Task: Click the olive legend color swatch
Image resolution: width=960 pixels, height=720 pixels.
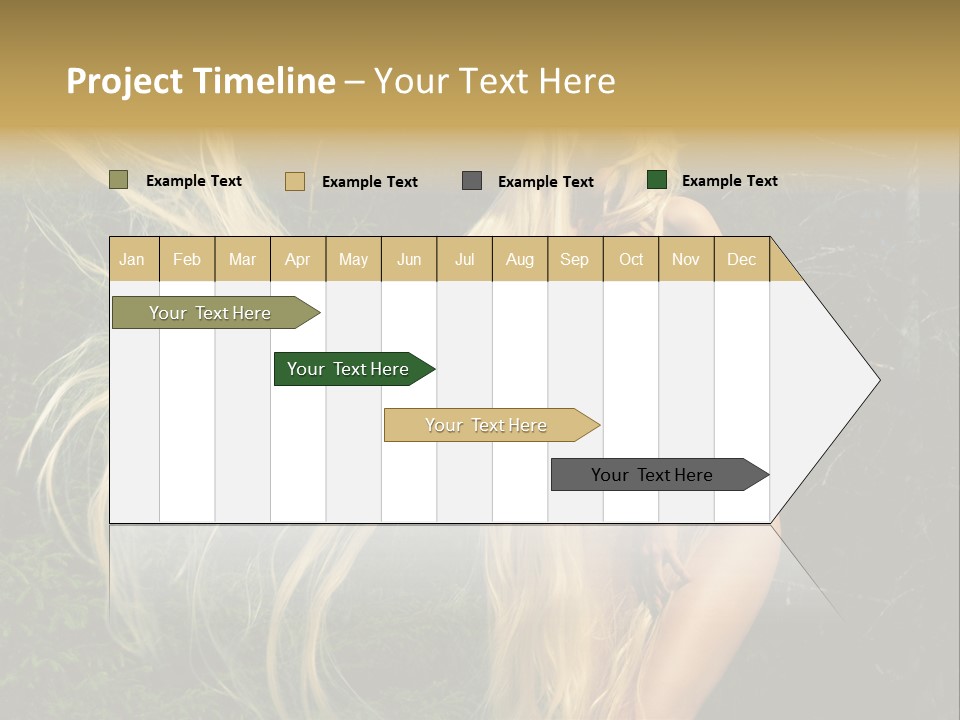Action: click(x=119, y=180)
